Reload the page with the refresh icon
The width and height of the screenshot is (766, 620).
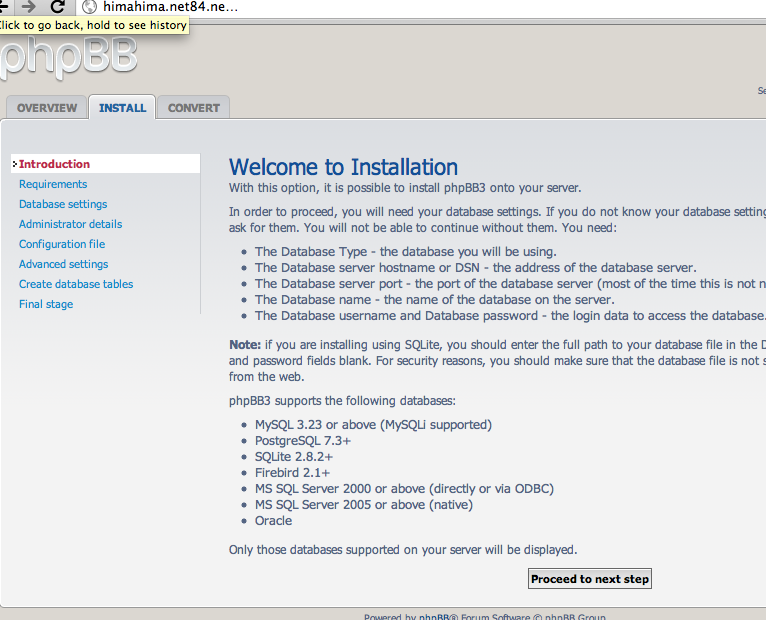58,7
